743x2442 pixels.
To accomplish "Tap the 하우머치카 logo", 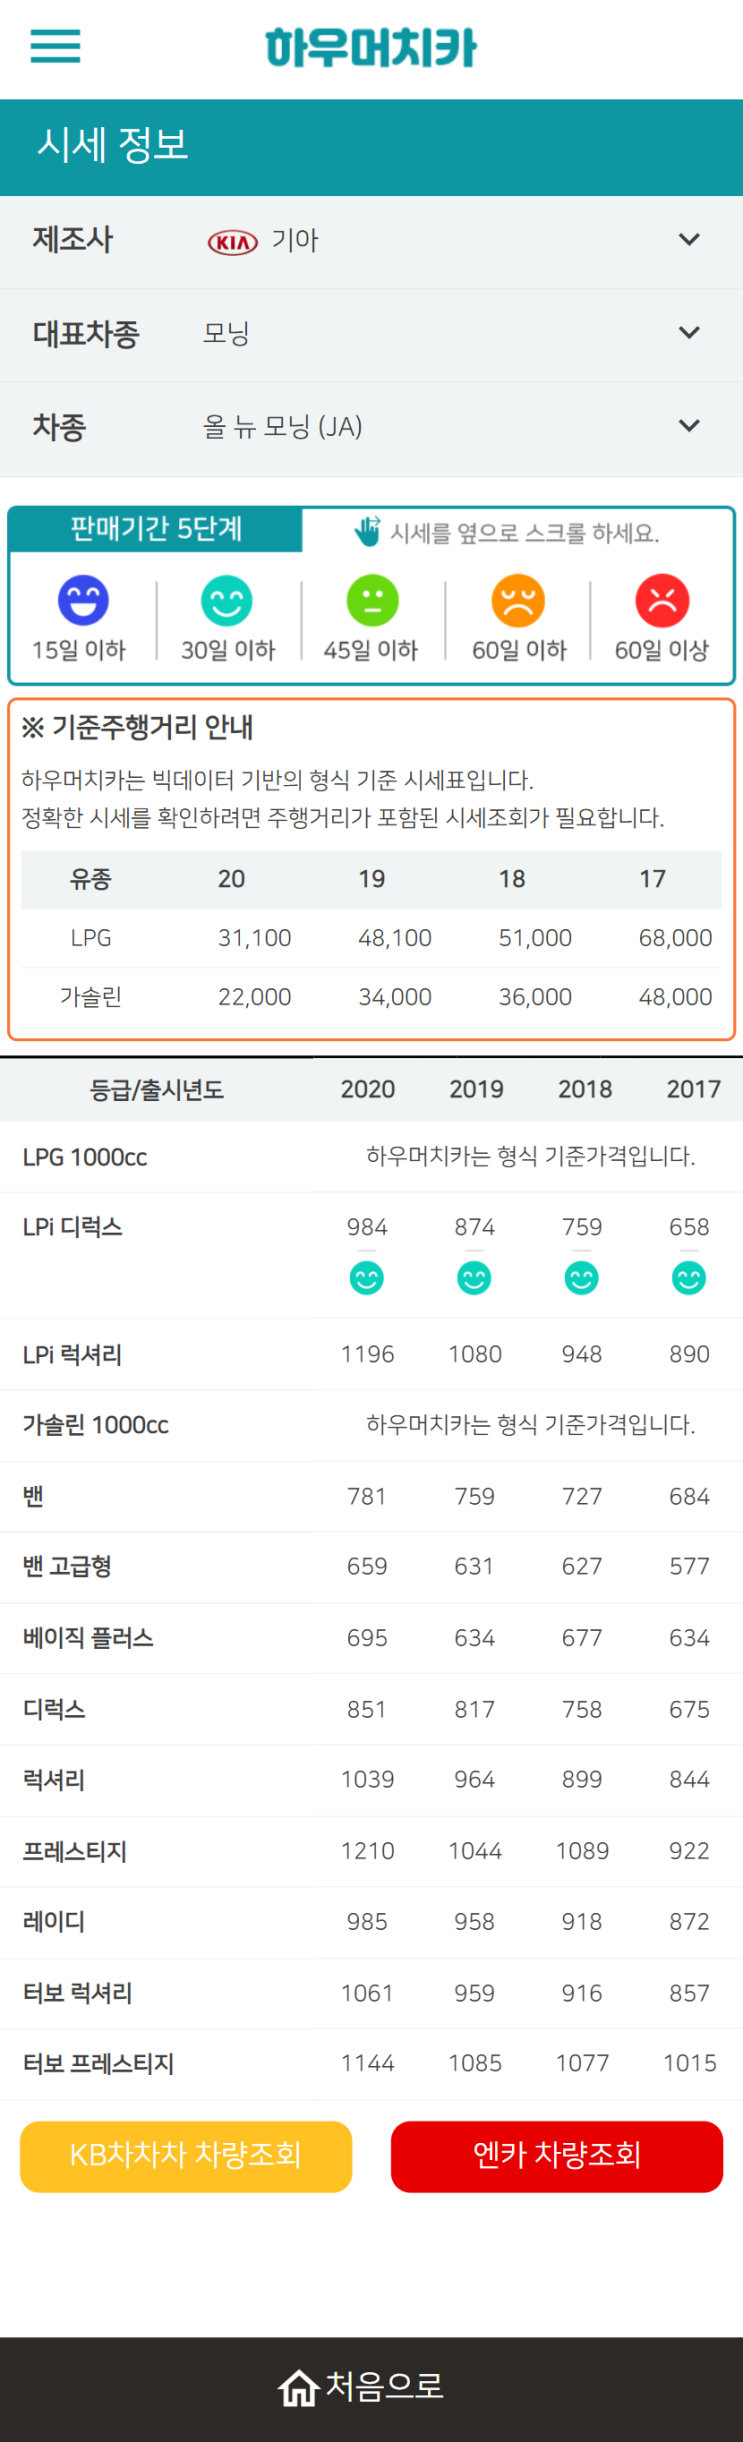I will click(x=371, y=48).
